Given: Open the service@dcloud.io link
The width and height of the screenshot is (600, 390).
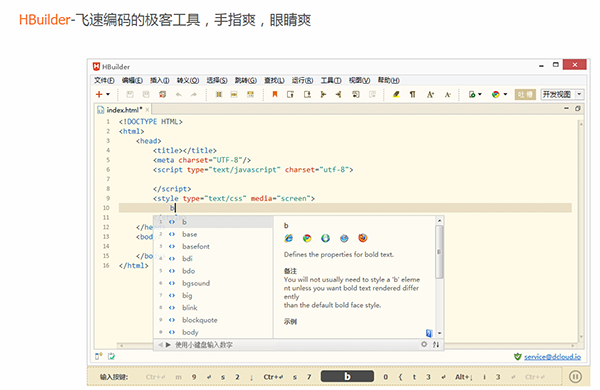Looking at the screenshot, I should (552, 357).
